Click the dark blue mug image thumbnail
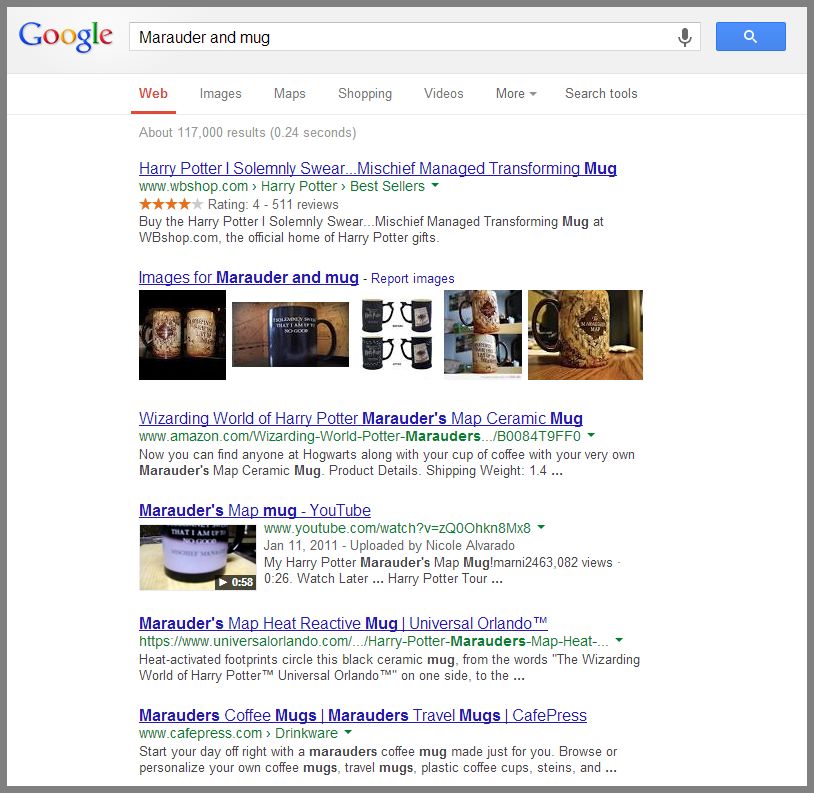Image resolution: width=814 pixels, height=793 pixels. coord(290,334)
